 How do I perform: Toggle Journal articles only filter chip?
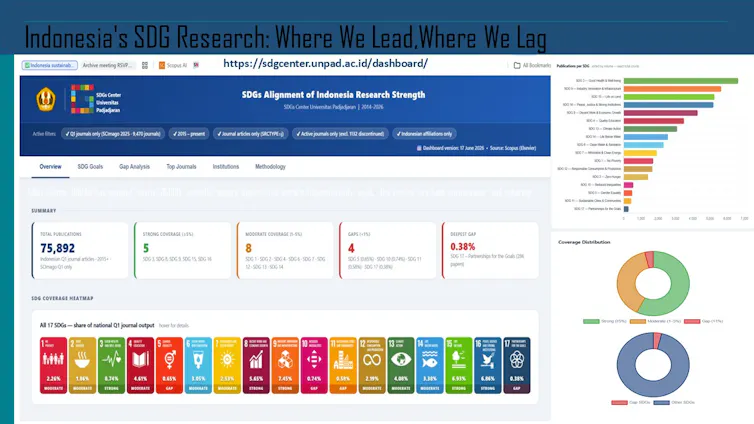[251, 134]
